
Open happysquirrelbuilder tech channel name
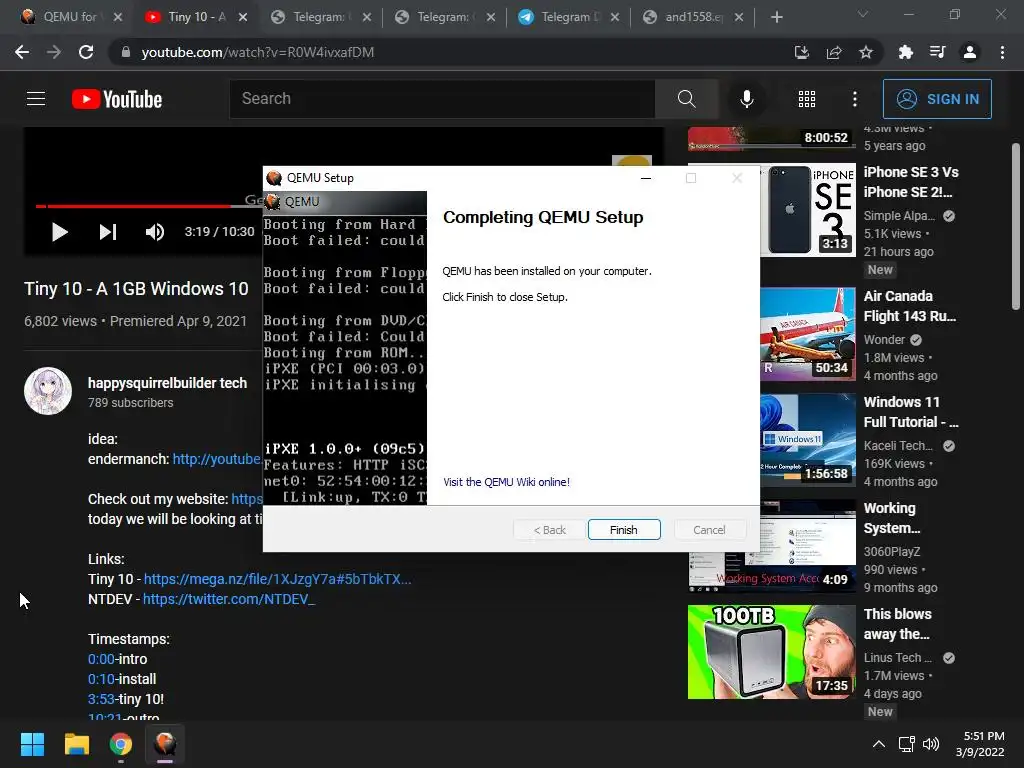click(x=167, y=383)
